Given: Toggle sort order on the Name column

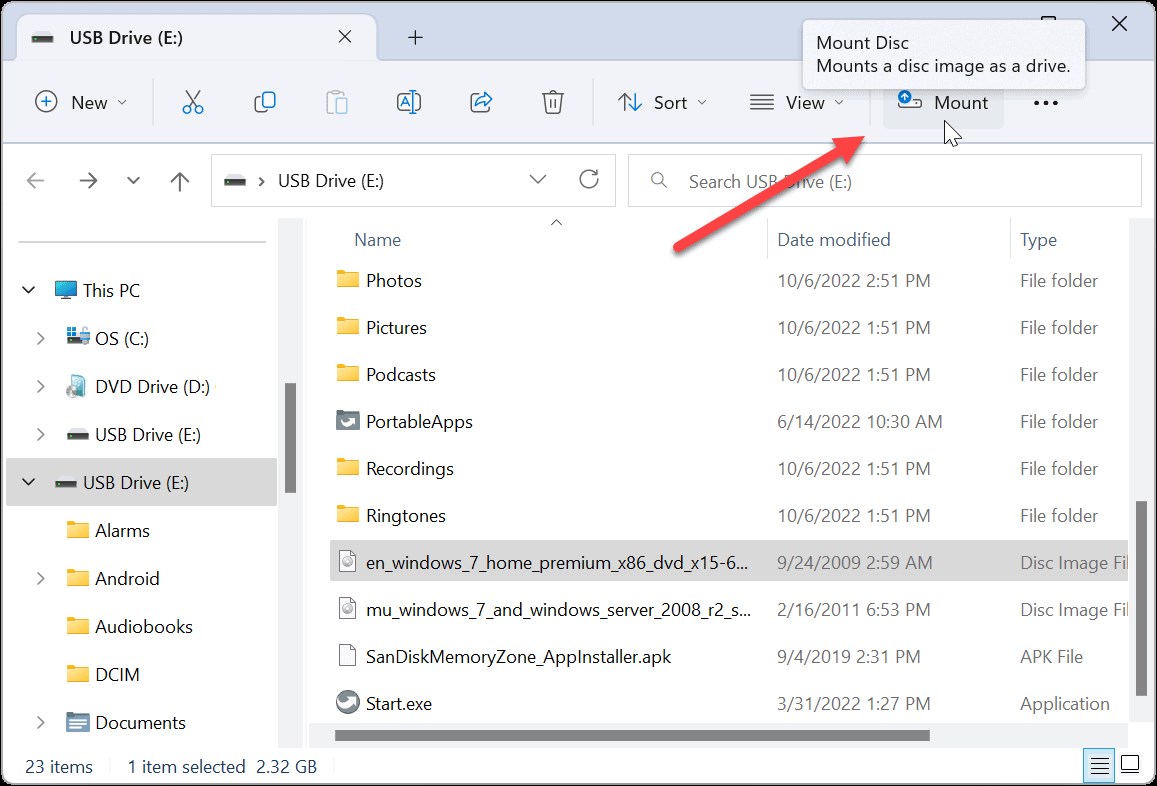Looking at the screenshot, I should tap(377, 239).
